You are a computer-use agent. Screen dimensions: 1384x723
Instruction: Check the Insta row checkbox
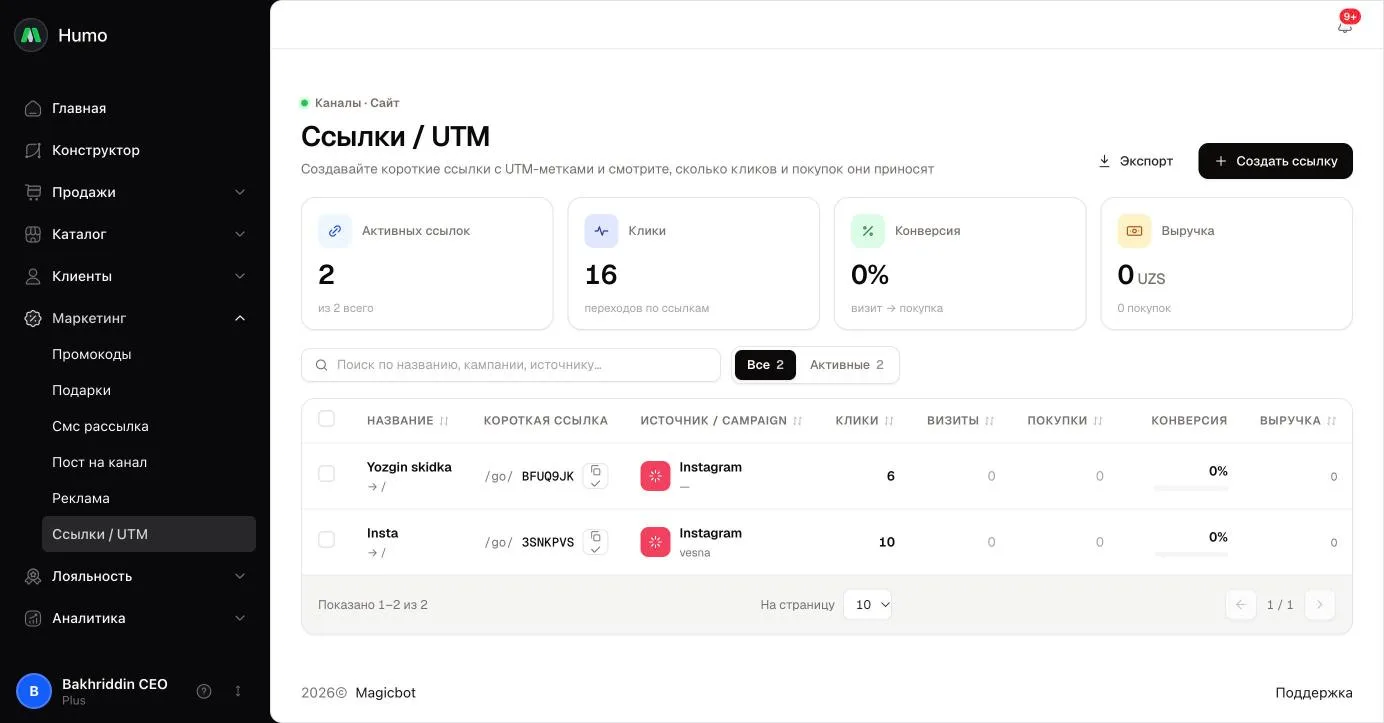[x=326, y=540]
